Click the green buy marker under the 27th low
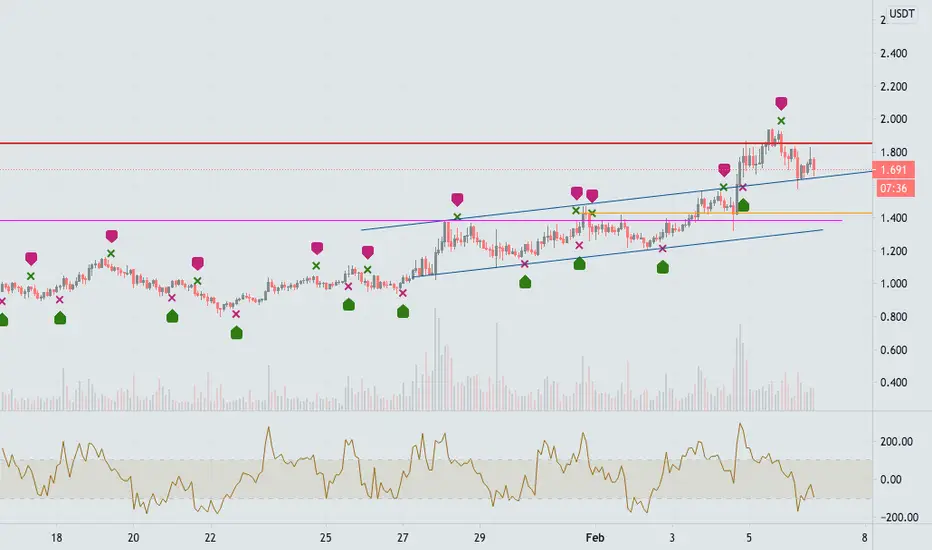 403,311
